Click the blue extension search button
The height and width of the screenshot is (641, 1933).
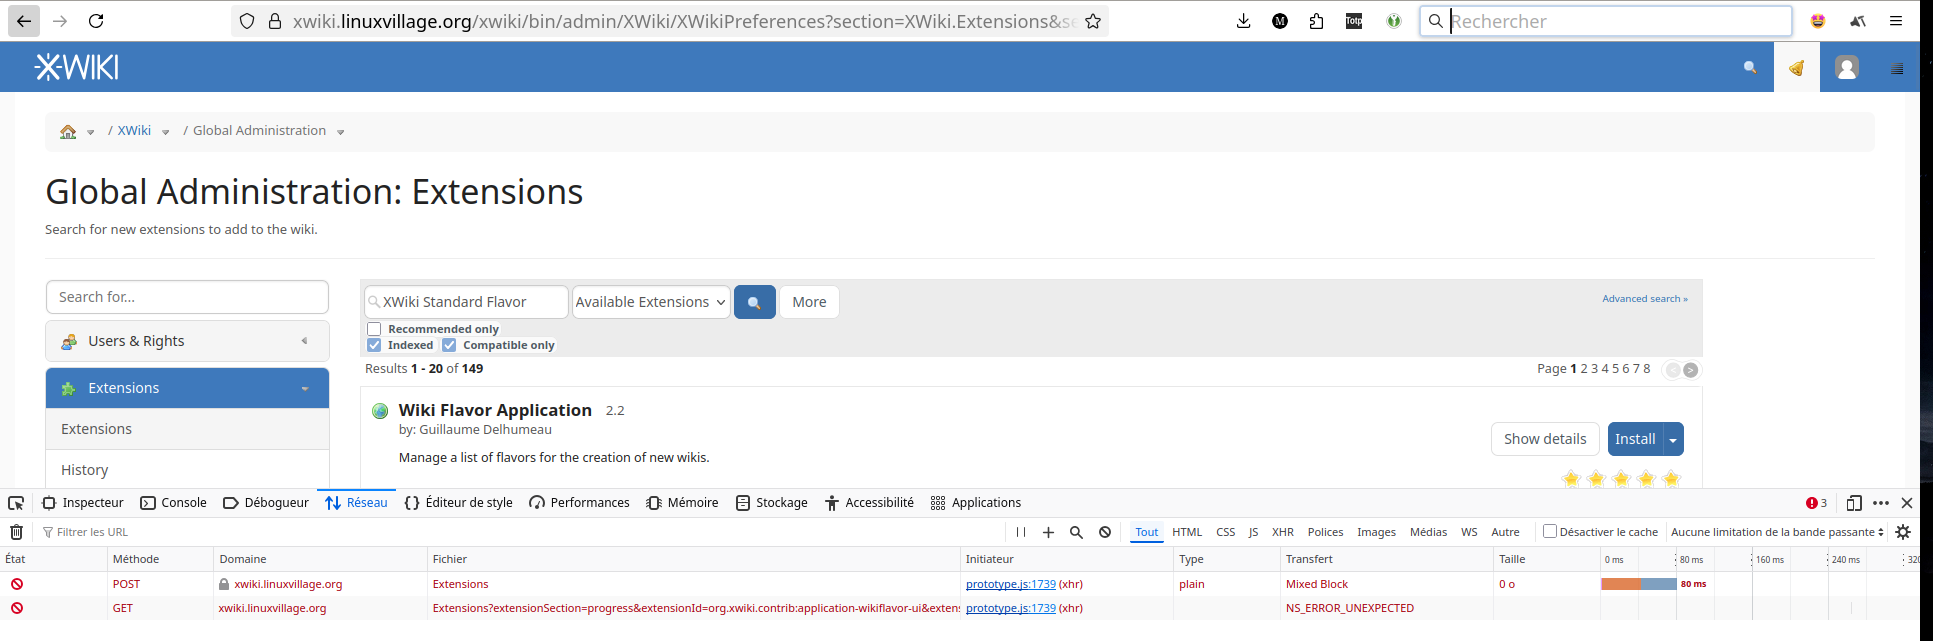754,302
